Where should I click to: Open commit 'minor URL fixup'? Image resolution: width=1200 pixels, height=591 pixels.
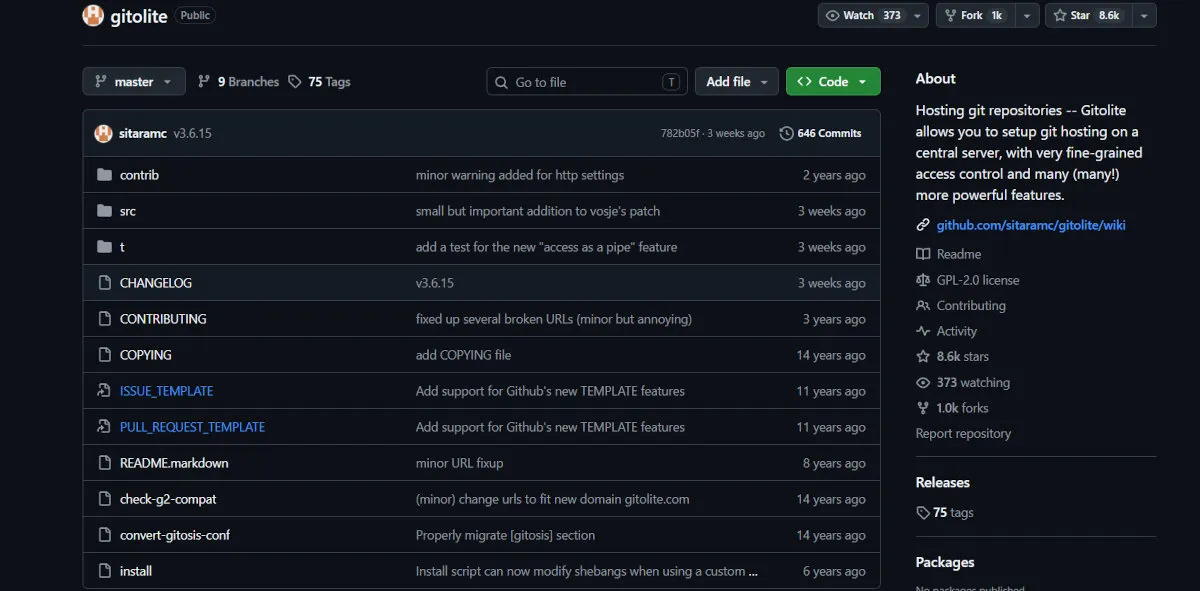(x=459, y=463)
